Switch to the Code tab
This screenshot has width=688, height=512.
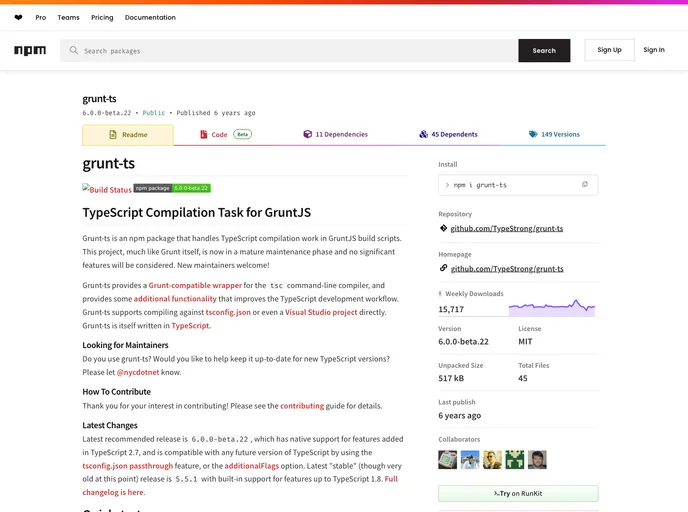pos(226,134)
